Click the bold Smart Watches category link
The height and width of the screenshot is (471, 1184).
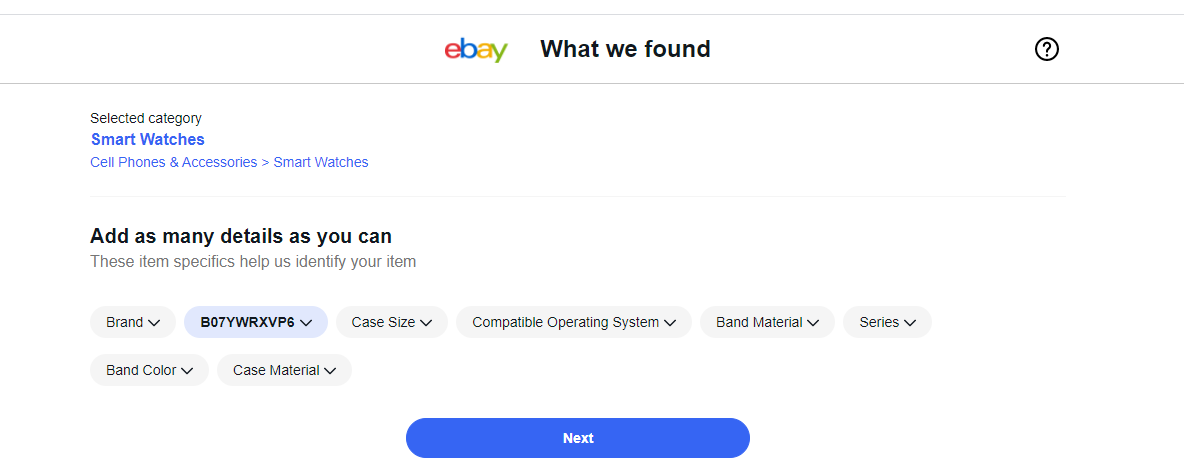[148, 140]
